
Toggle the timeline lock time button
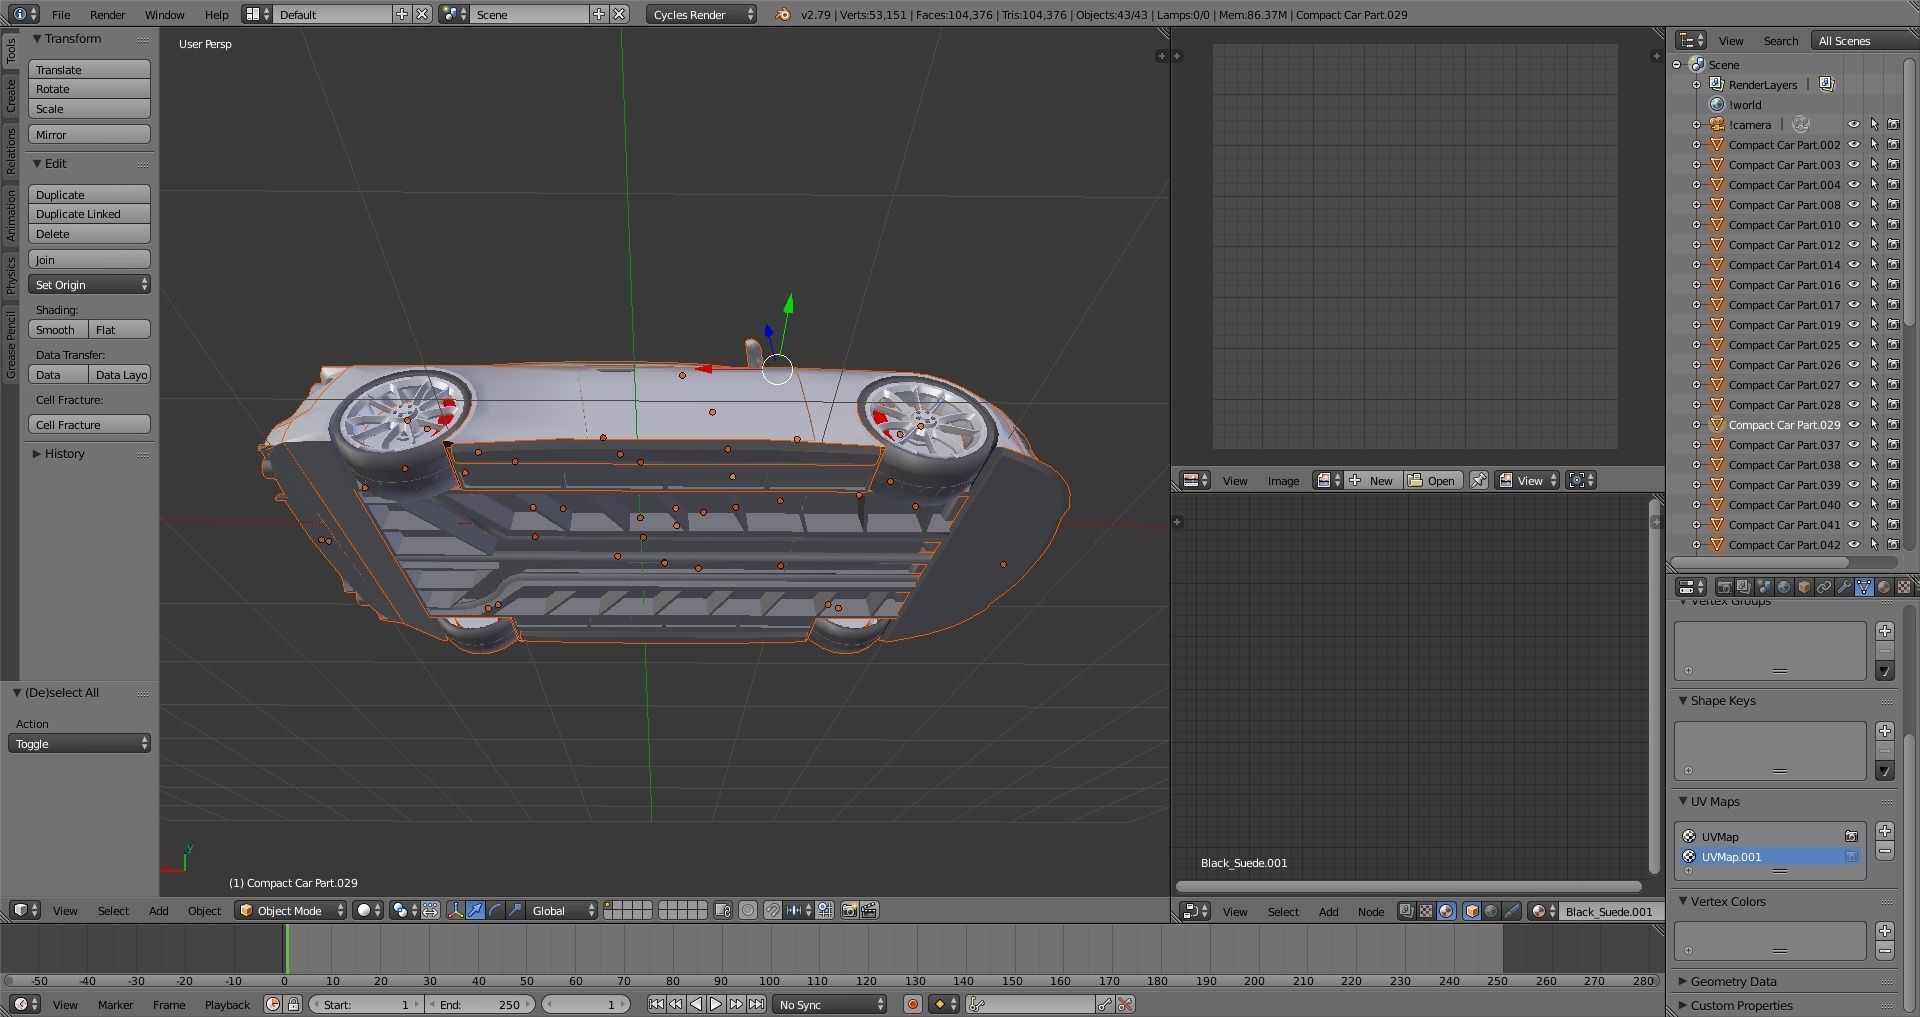(x=293, y=1004)
